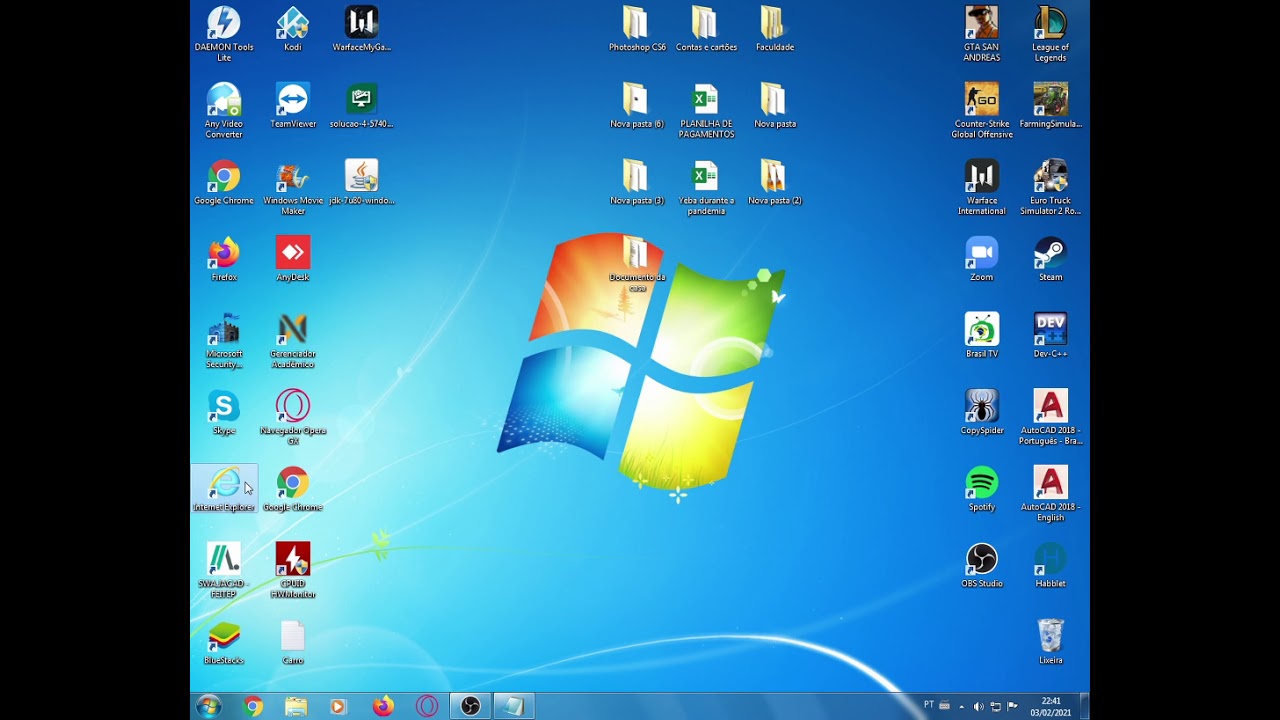The image size is (1280, 720).
Task: Open the clock showing 22:41
Action: pyautogui.click(x=1051, y=707)
